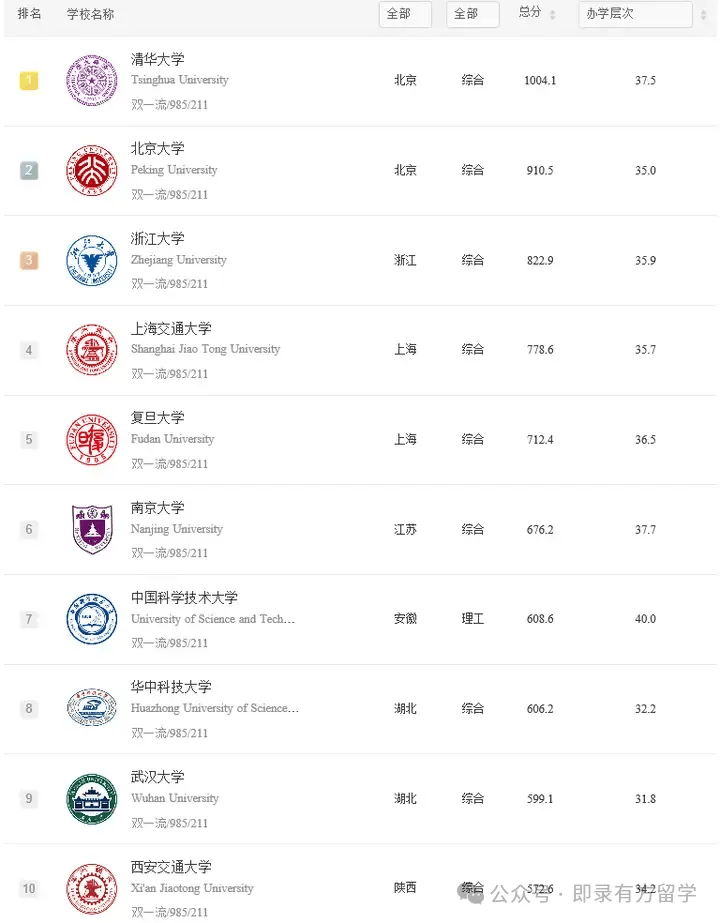
Task: Sort by 总分 column arrows
Action: (552, 15)
